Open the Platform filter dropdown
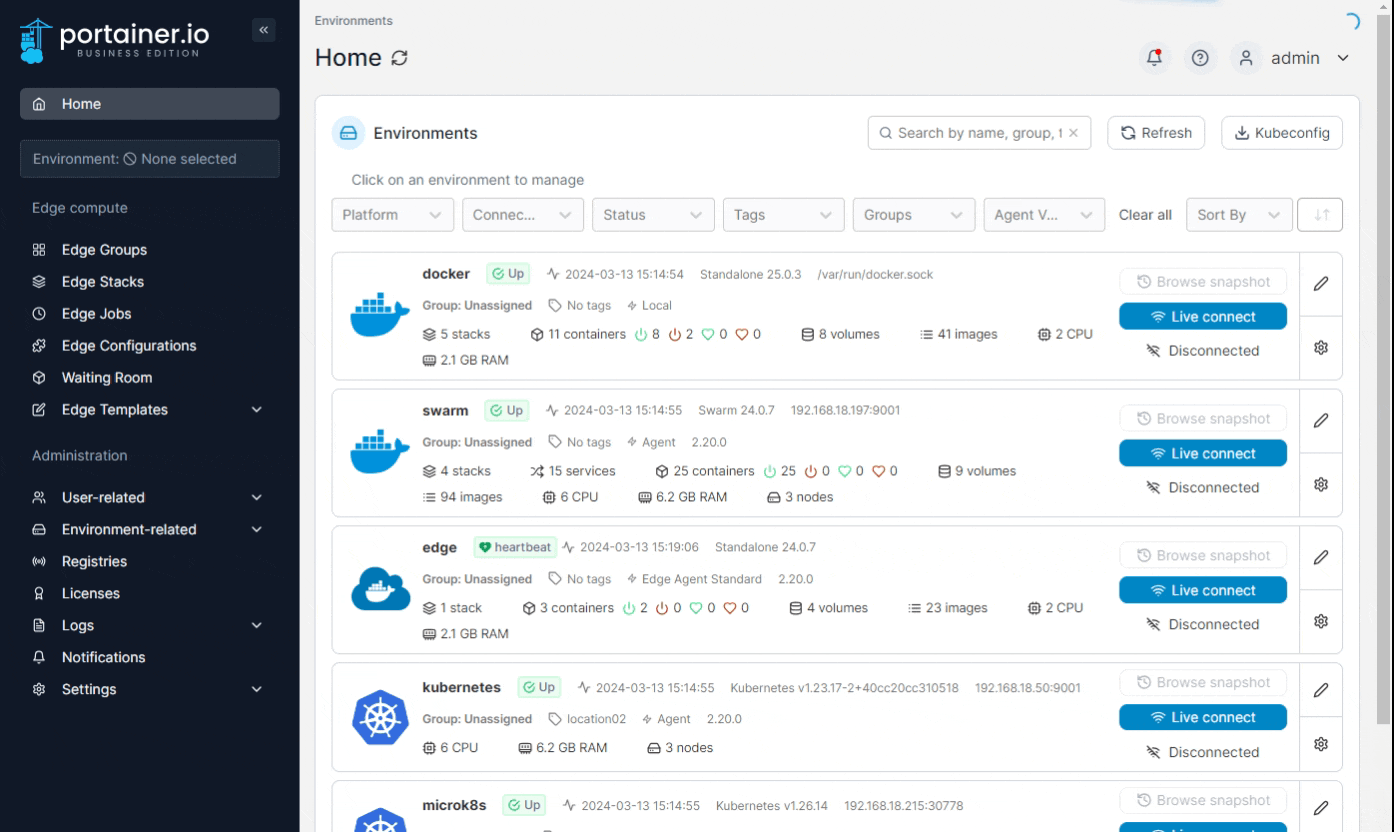This screenshot has height=832, width=1394. point(392,215)
